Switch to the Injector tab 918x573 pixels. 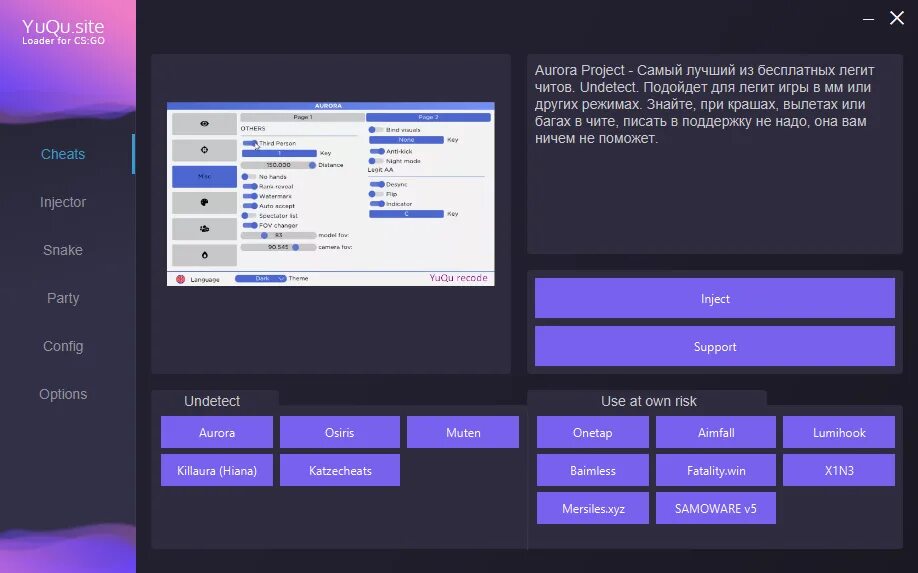click(x=63, y=202)
